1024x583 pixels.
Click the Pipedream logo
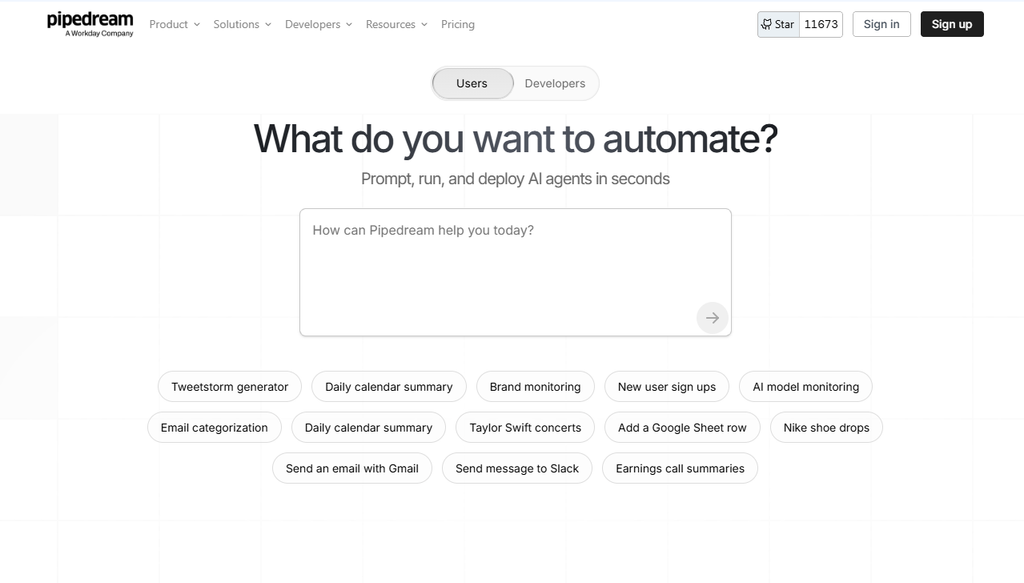tap(90, 24)
